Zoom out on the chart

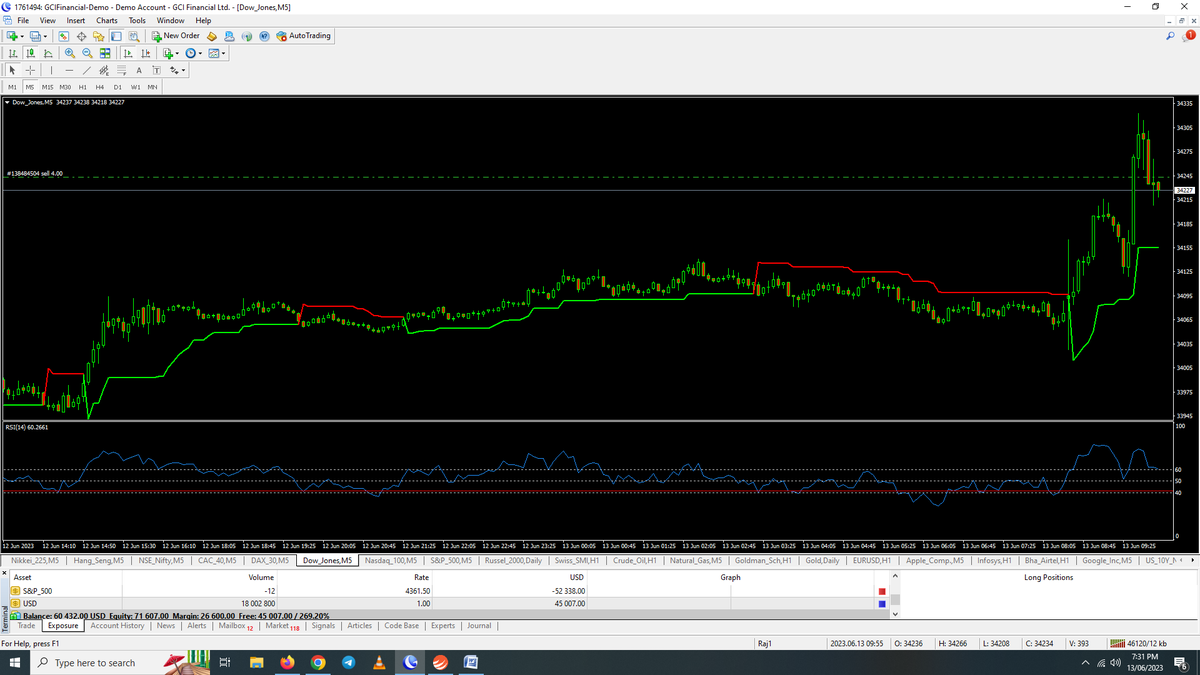(87, 53)
